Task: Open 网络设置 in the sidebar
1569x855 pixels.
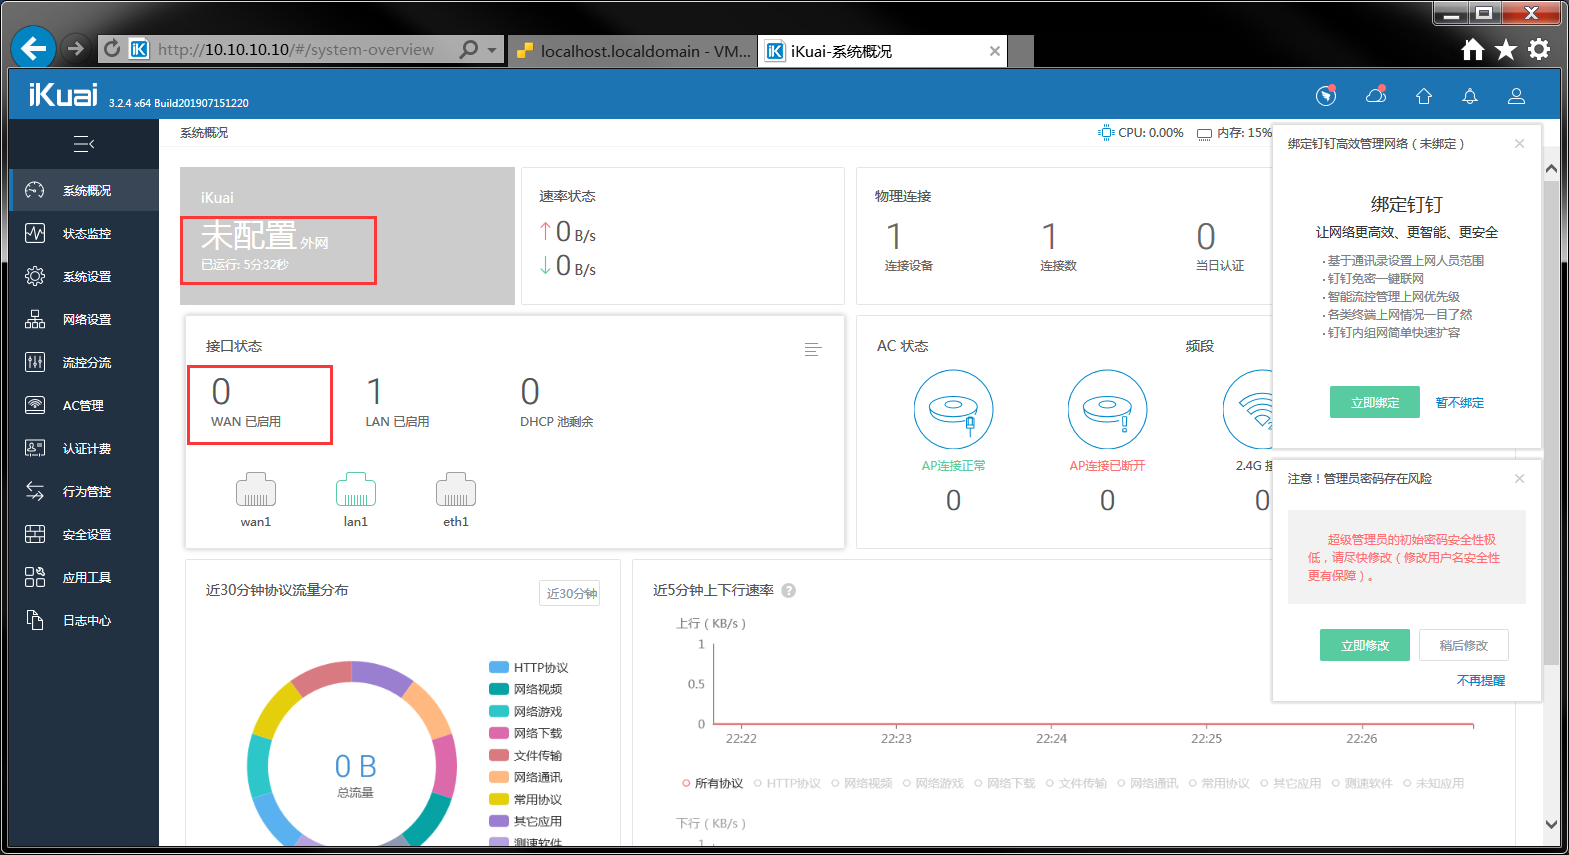Action: (86, 319)
